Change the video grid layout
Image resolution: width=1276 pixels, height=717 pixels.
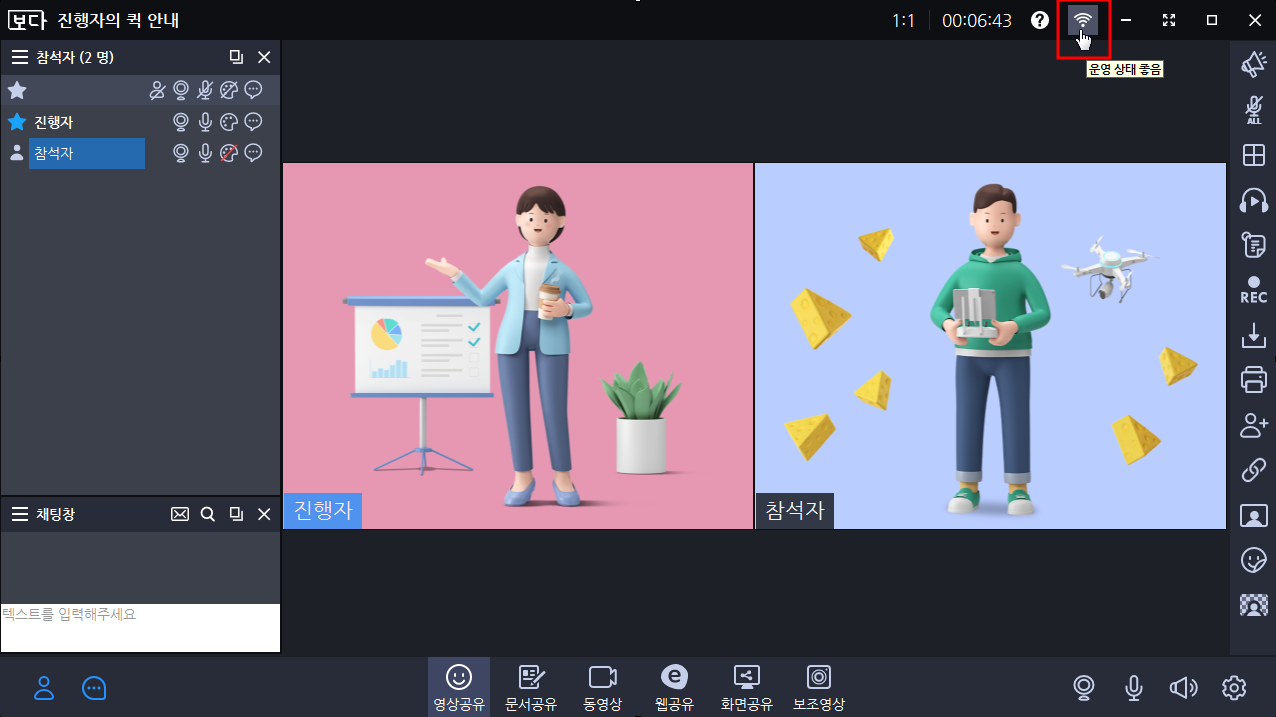point(1253,155)
